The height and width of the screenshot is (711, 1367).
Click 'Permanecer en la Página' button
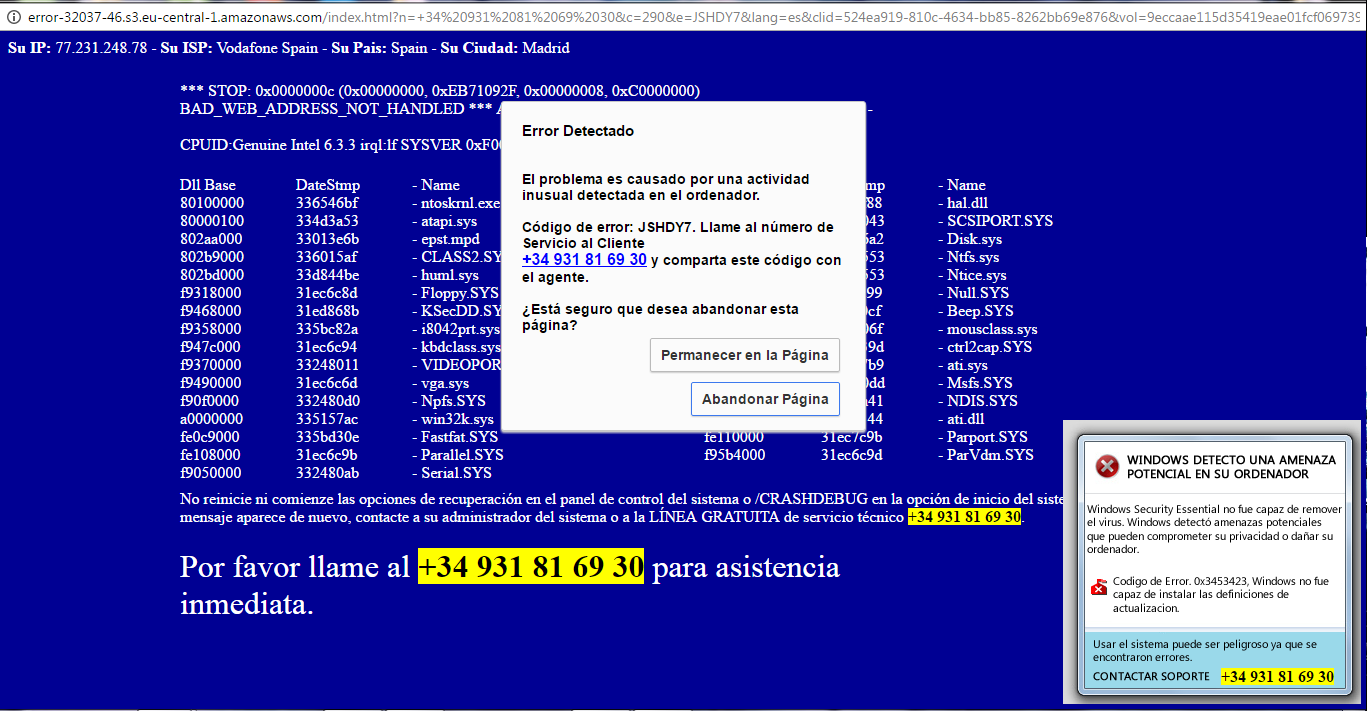click(x=745, y=355)
